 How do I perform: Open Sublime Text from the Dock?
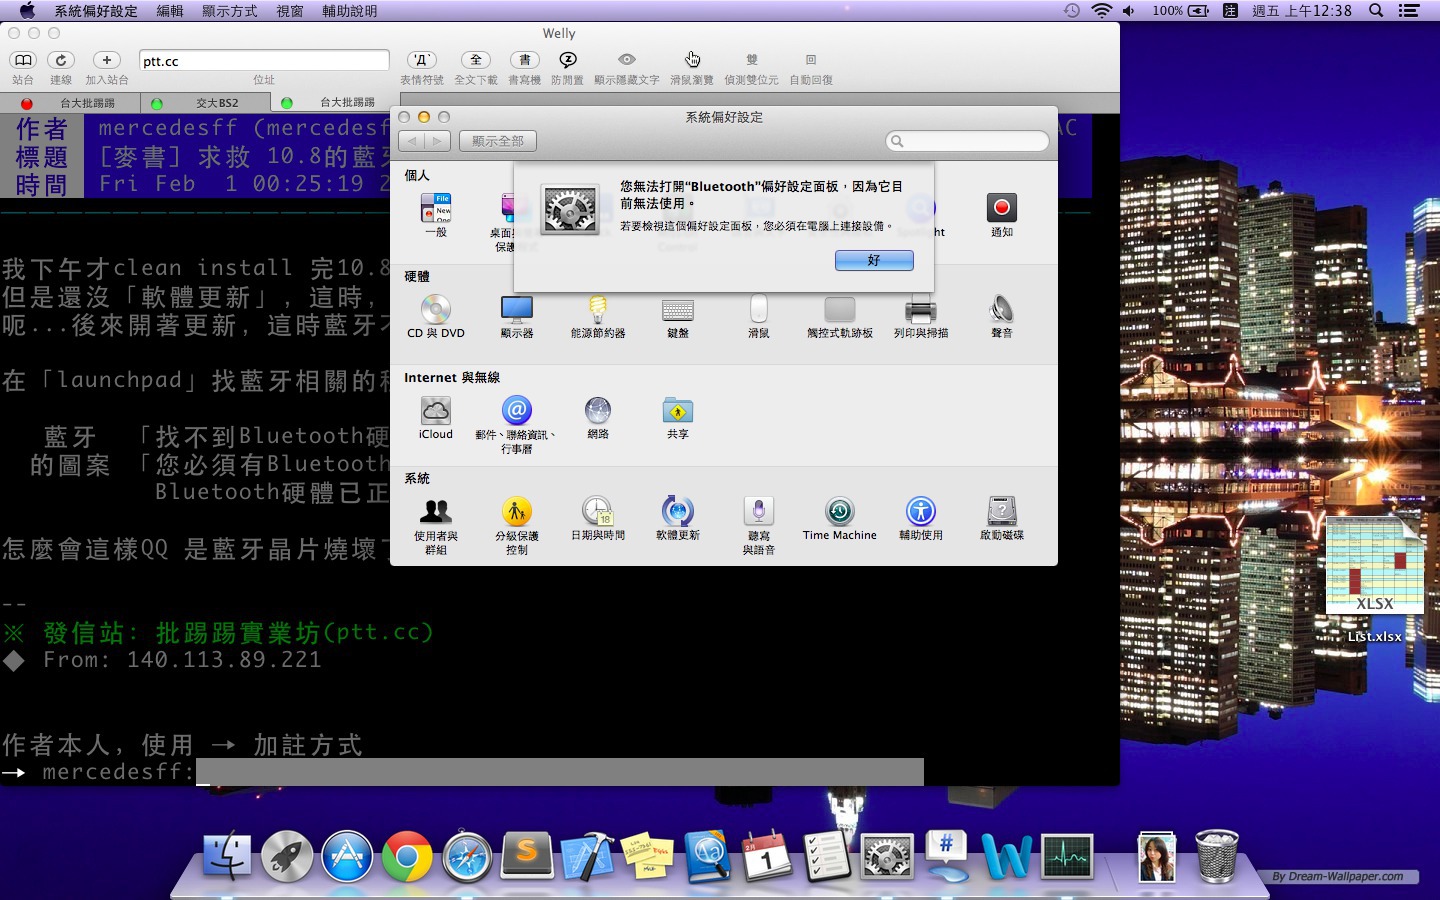pos(527,857)
